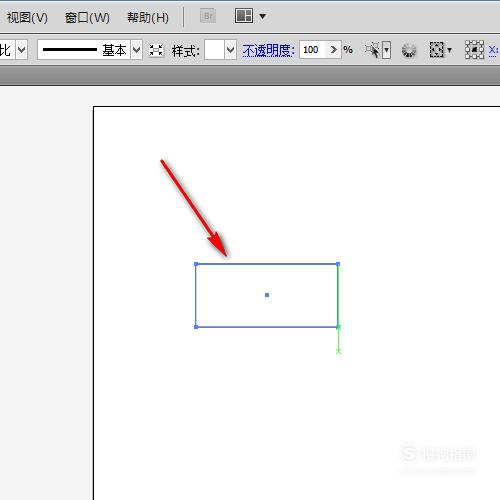Click the icon before 样式 label

click(x=156, y=50)
